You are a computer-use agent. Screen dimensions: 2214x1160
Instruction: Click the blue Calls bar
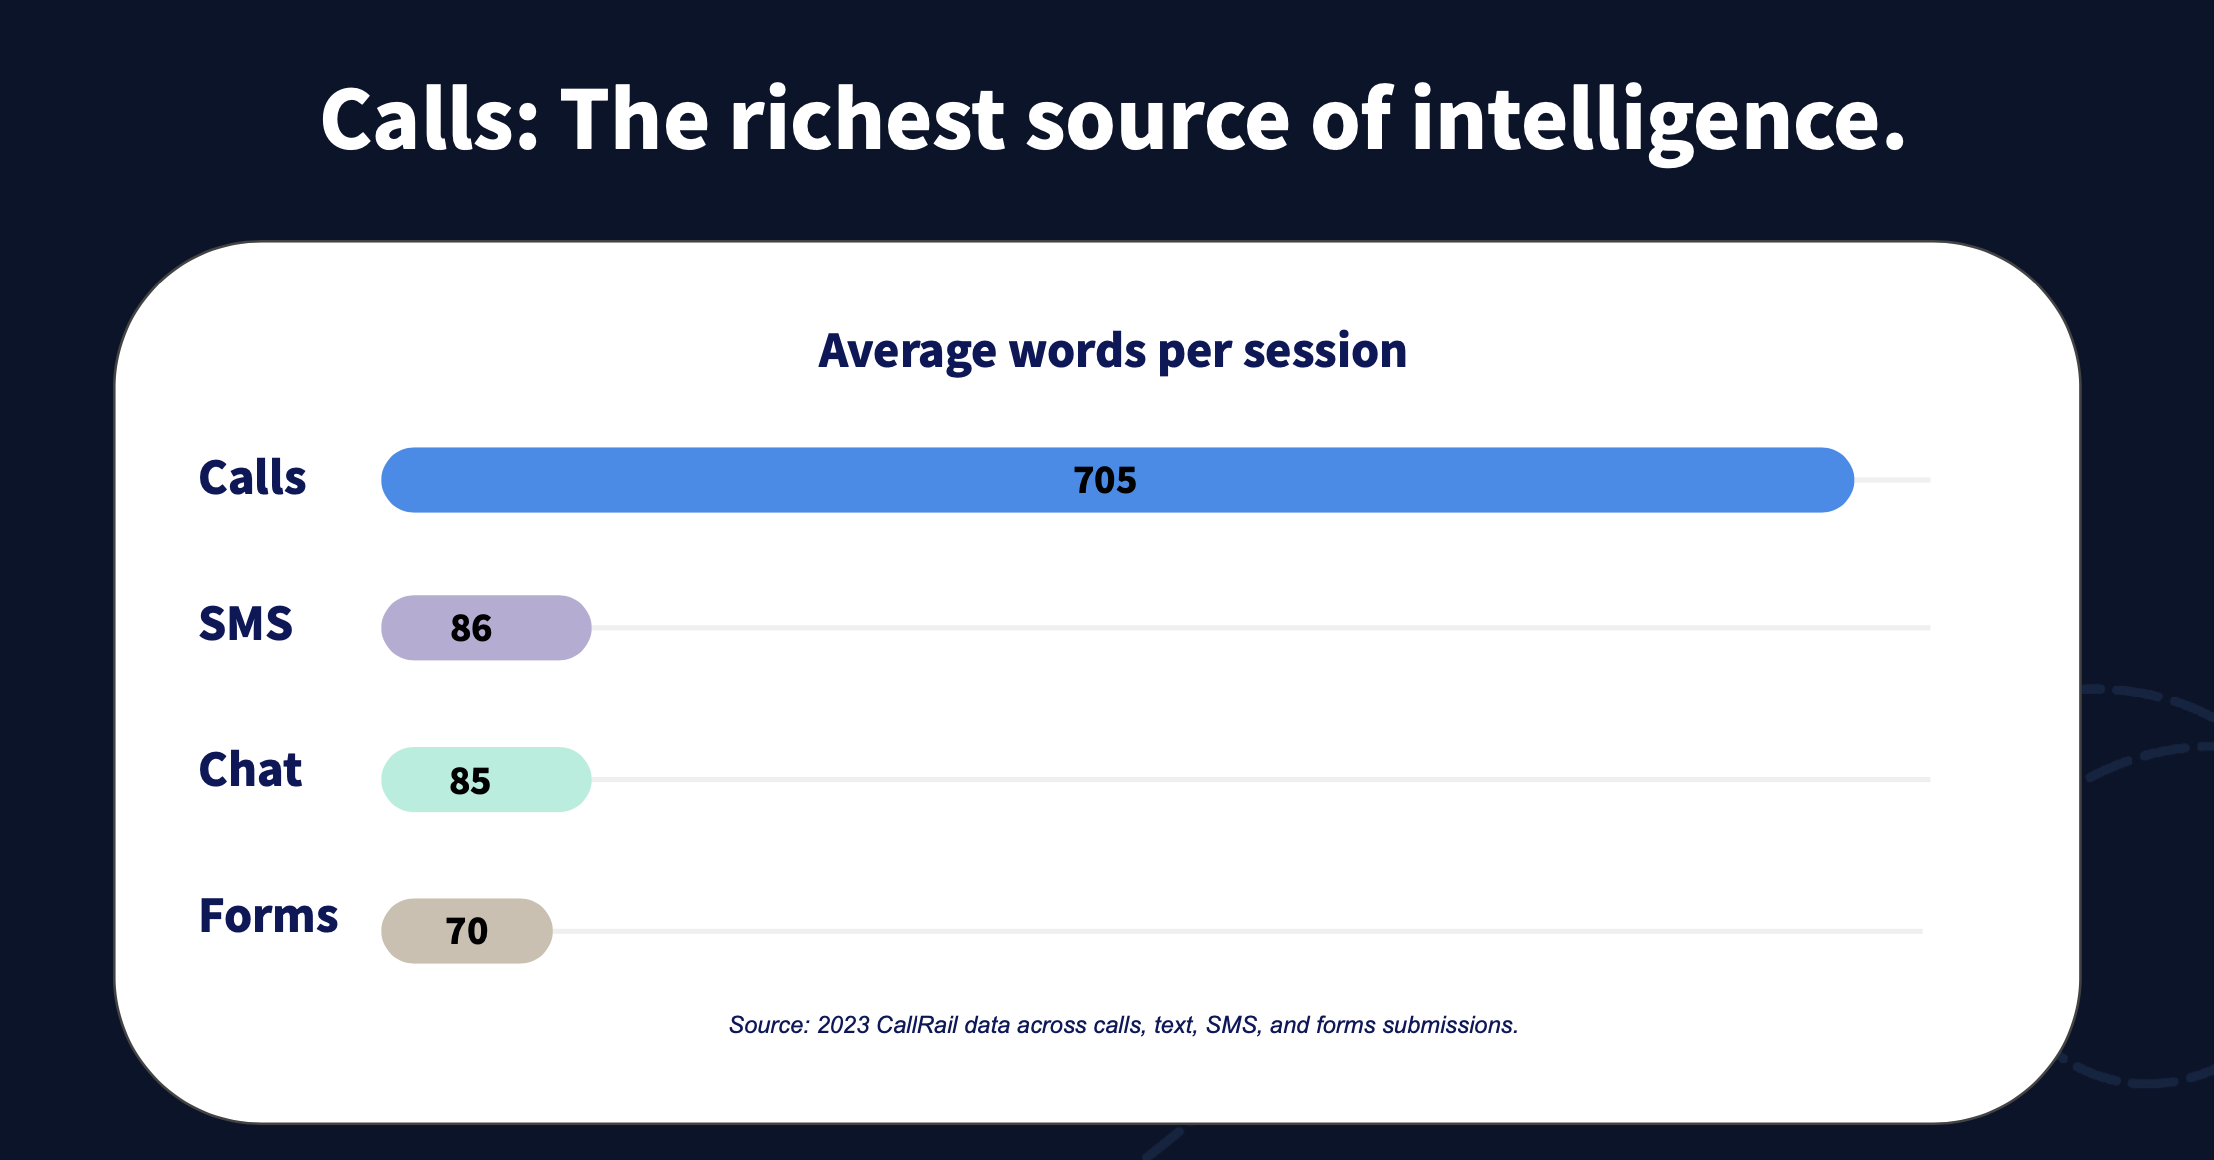pos(1117,480)
